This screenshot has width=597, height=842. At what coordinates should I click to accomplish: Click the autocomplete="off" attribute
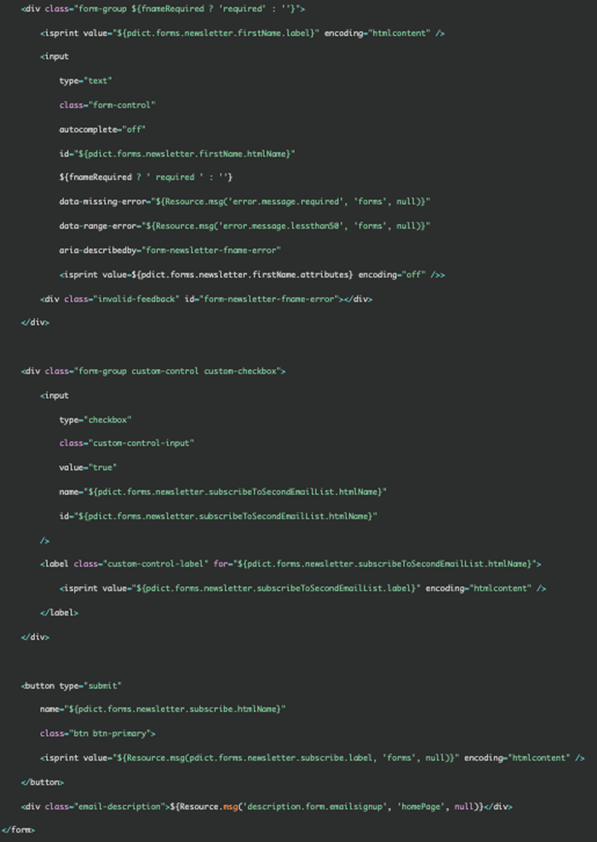pos(103,129)
